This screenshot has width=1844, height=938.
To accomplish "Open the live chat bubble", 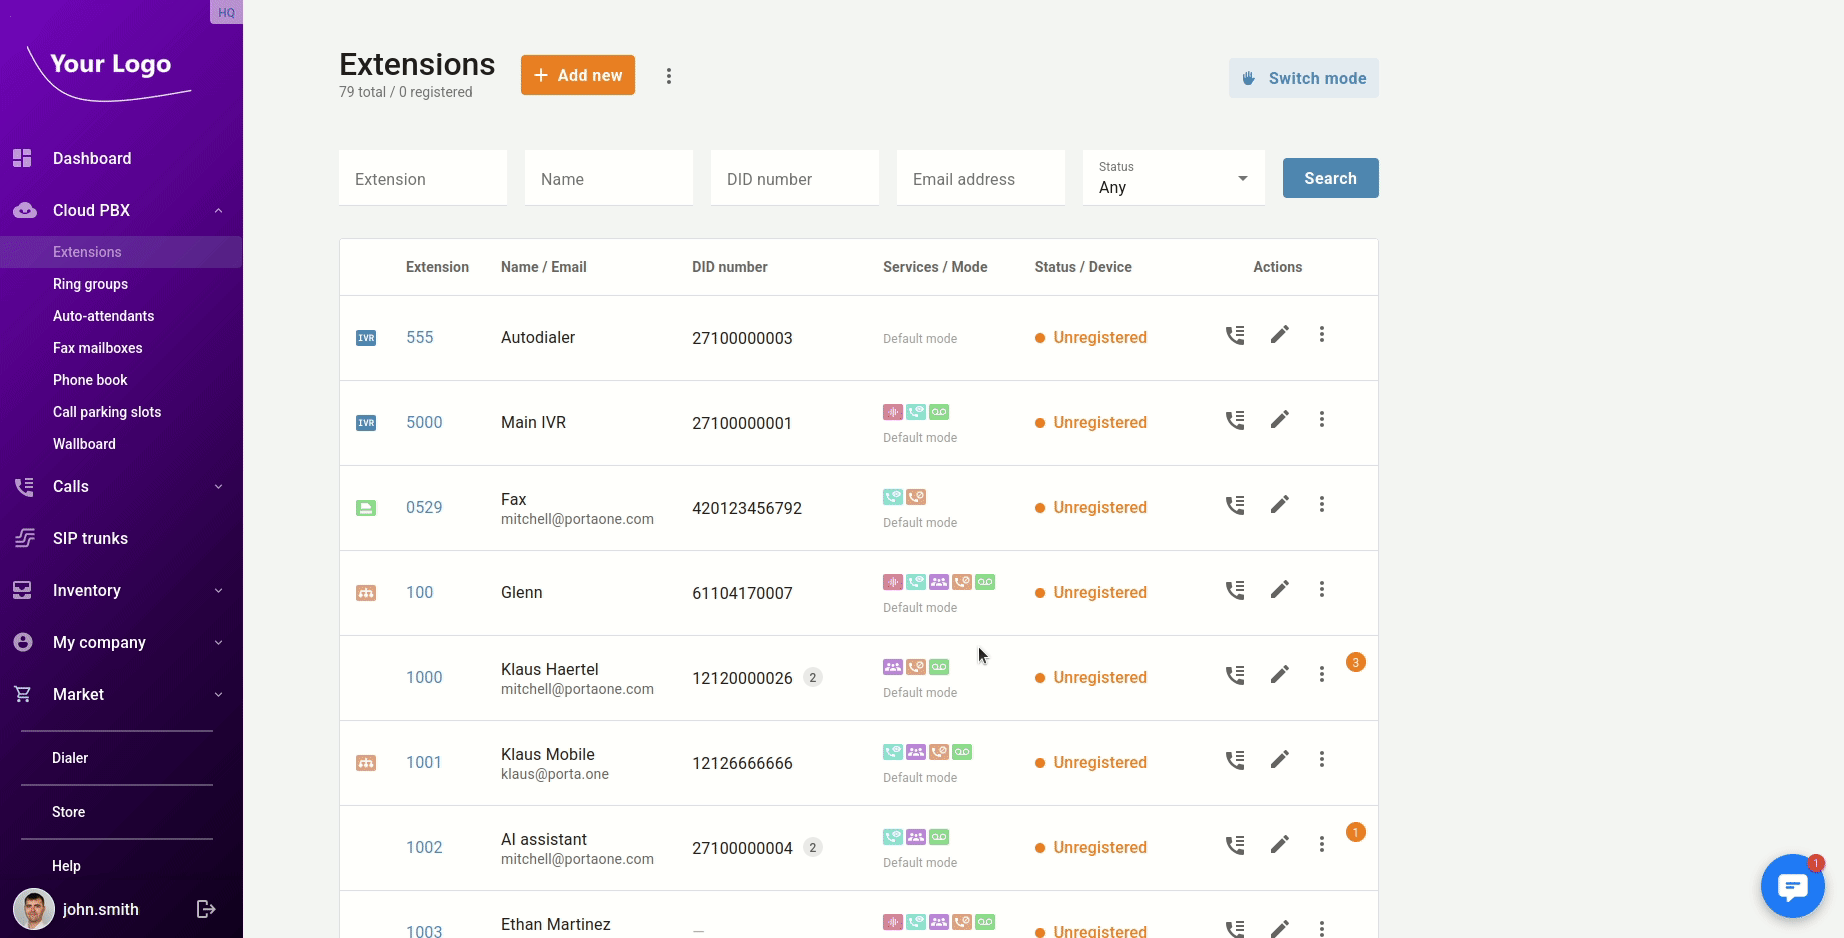I will (x=1791, y=886).
